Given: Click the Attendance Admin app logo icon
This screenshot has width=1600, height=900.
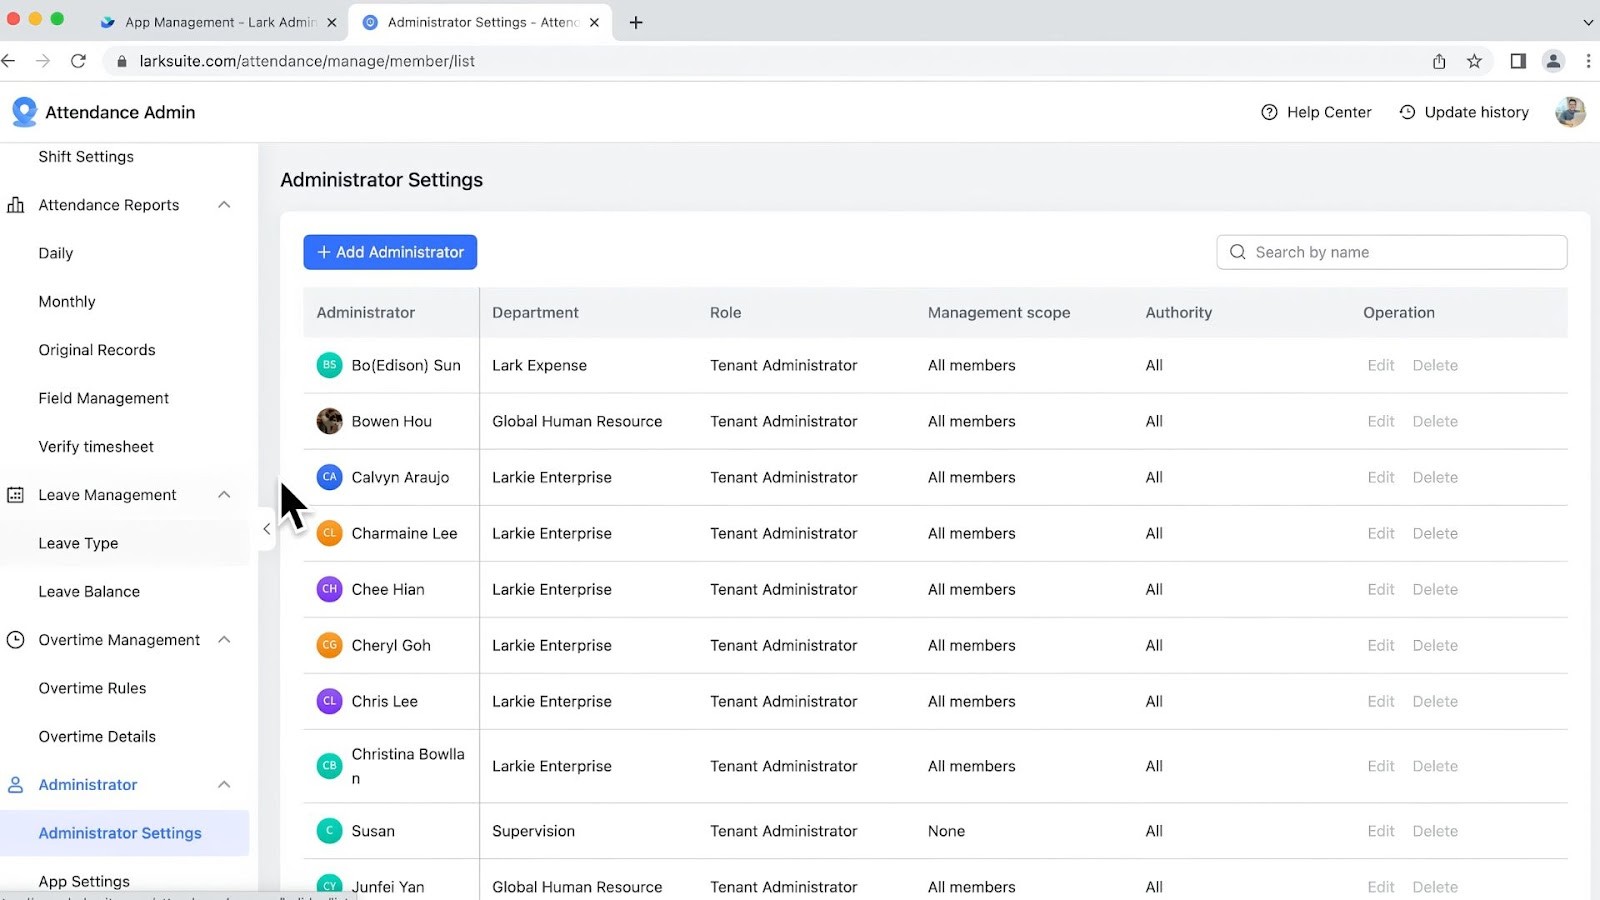Looking at the screenshot, I should tap(23, 111).
